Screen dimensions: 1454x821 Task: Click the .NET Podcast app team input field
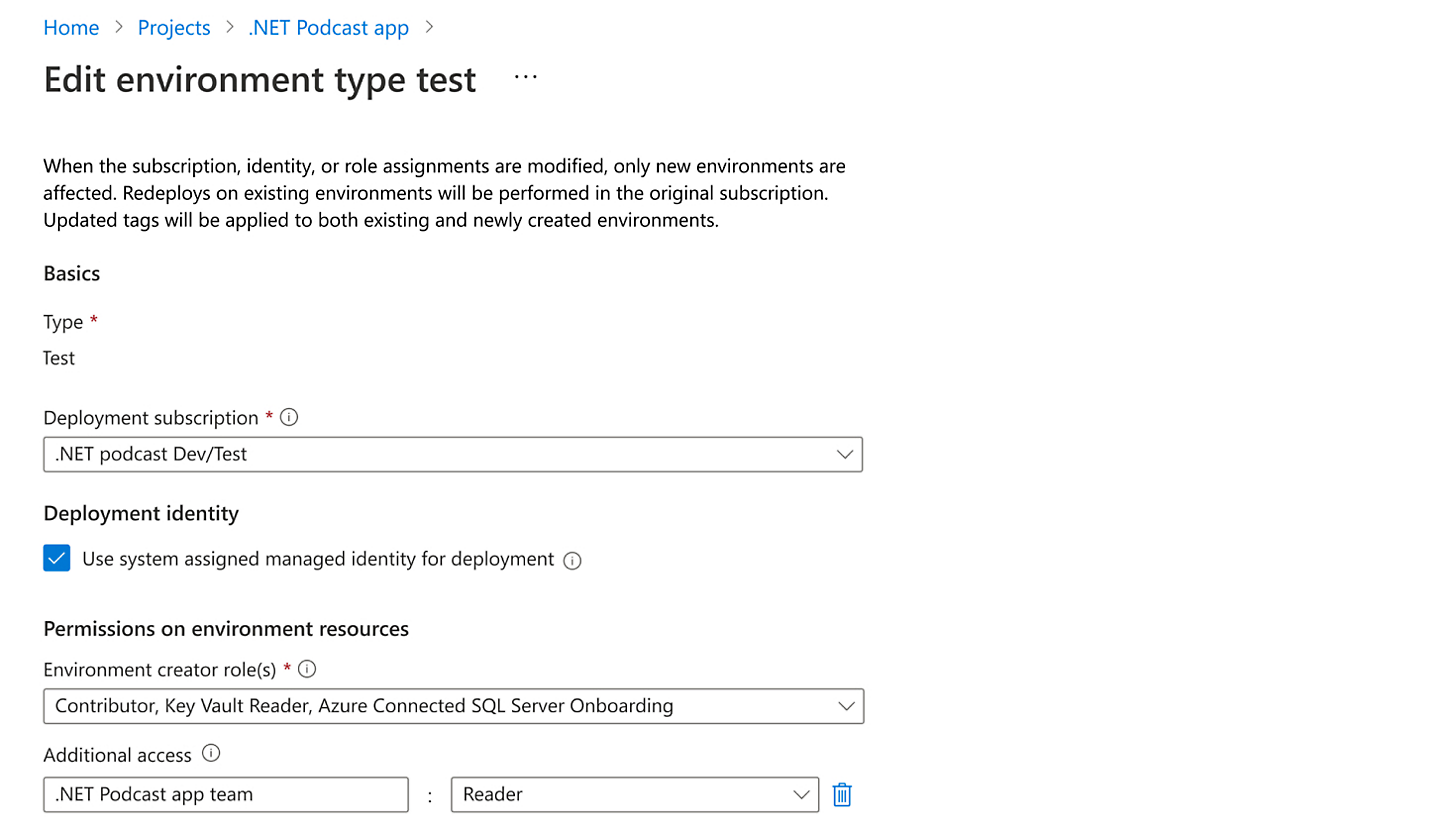coord(226,795)
